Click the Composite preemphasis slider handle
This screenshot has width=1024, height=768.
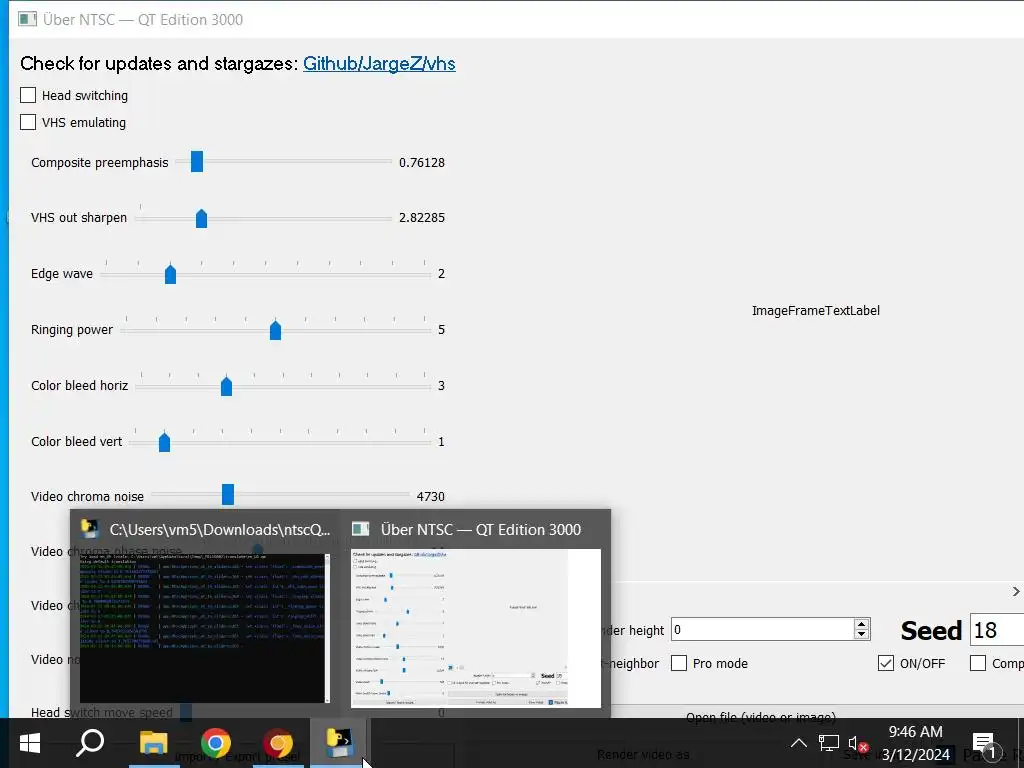pos(197,161)
